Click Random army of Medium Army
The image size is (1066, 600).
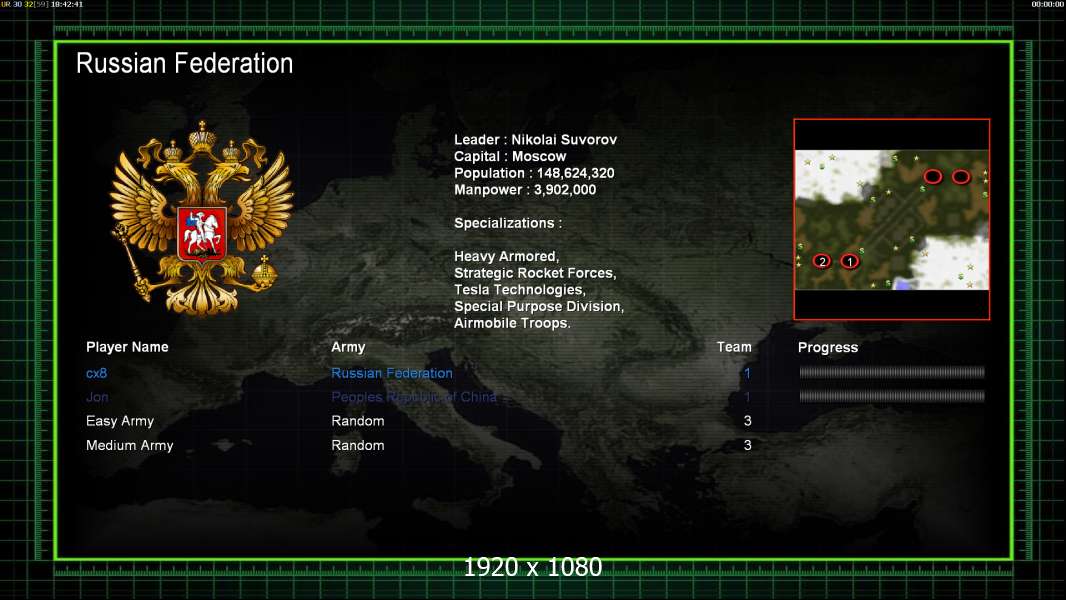(358, 445)
